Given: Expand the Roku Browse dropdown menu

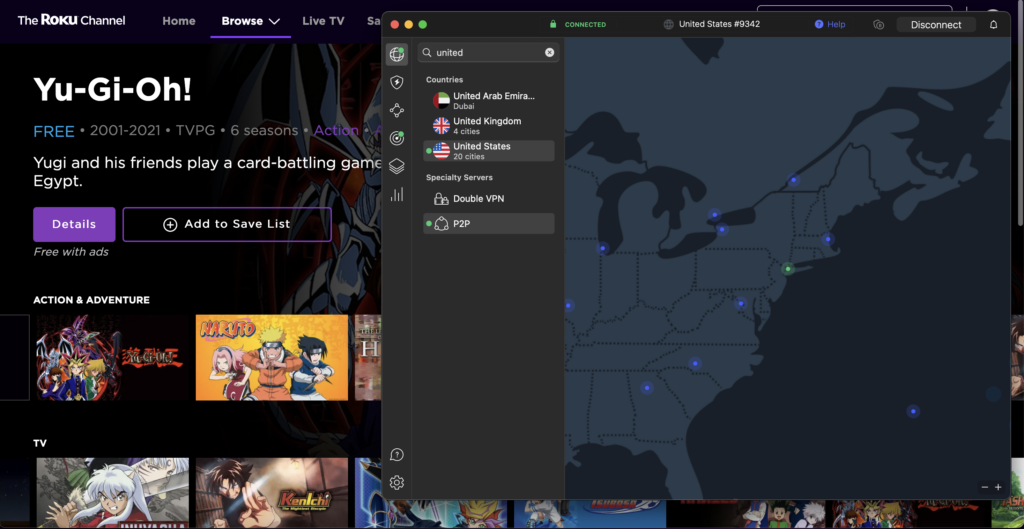Looking at the screenshot, I should pos(251,21).
